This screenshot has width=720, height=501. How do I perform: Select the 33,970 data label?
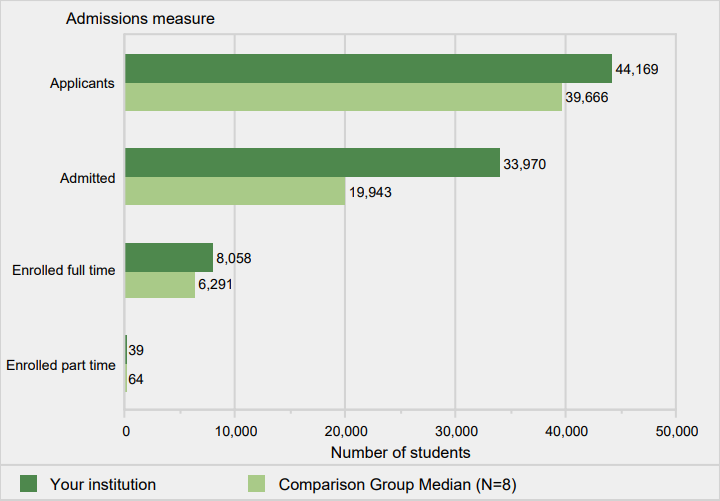[x=525, y=164]
